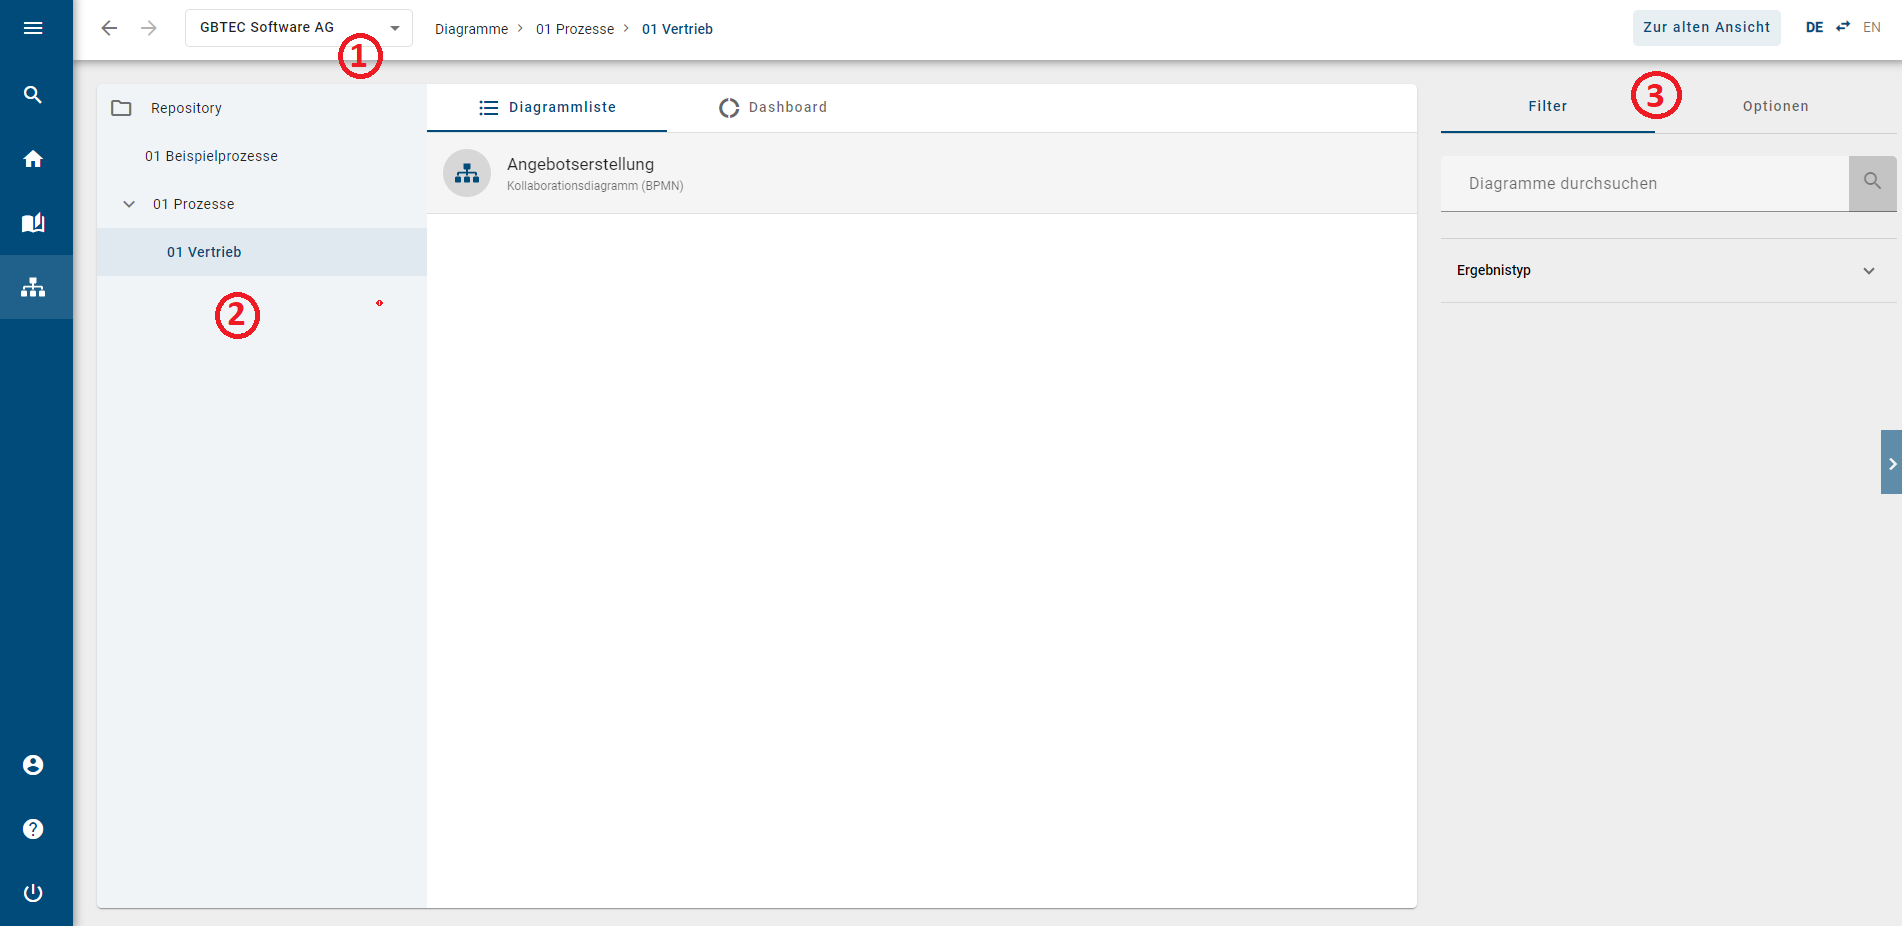
Task: Expand the Ergebnistyp filter section
Action: point(1868,271)
